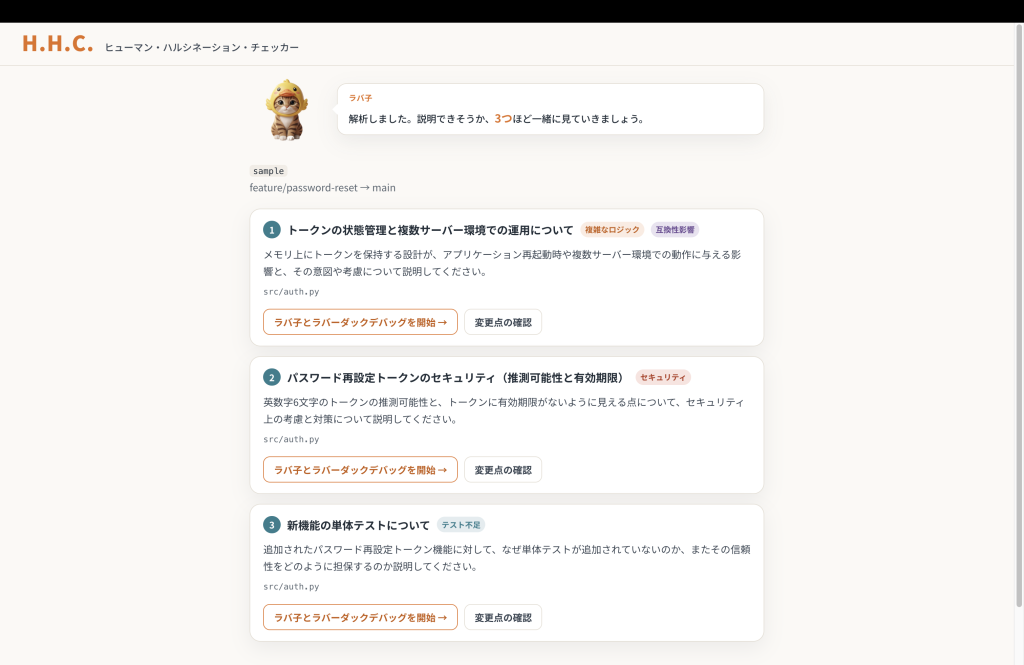Click the 互換性影響 tag
The width and height of the screenshot is (1024, 665).
(675, 230)
